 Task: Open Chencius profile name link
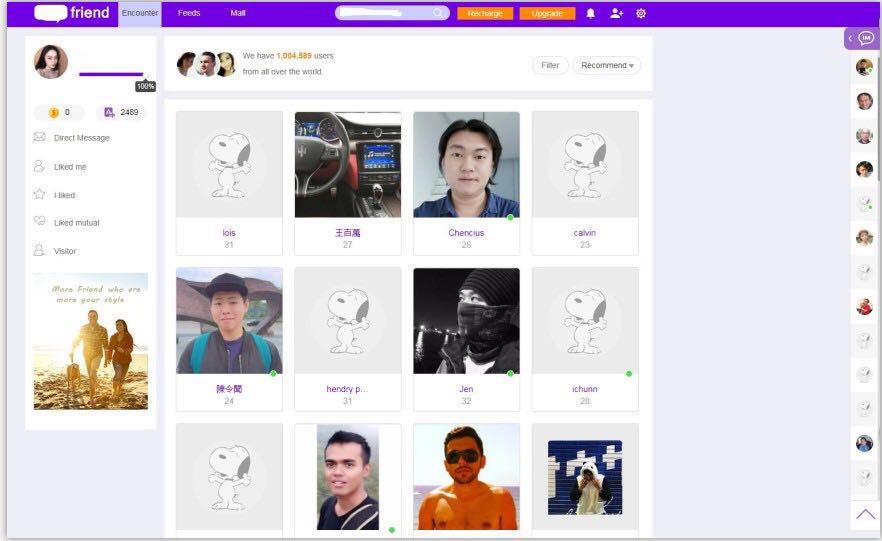tap(466, 233)
